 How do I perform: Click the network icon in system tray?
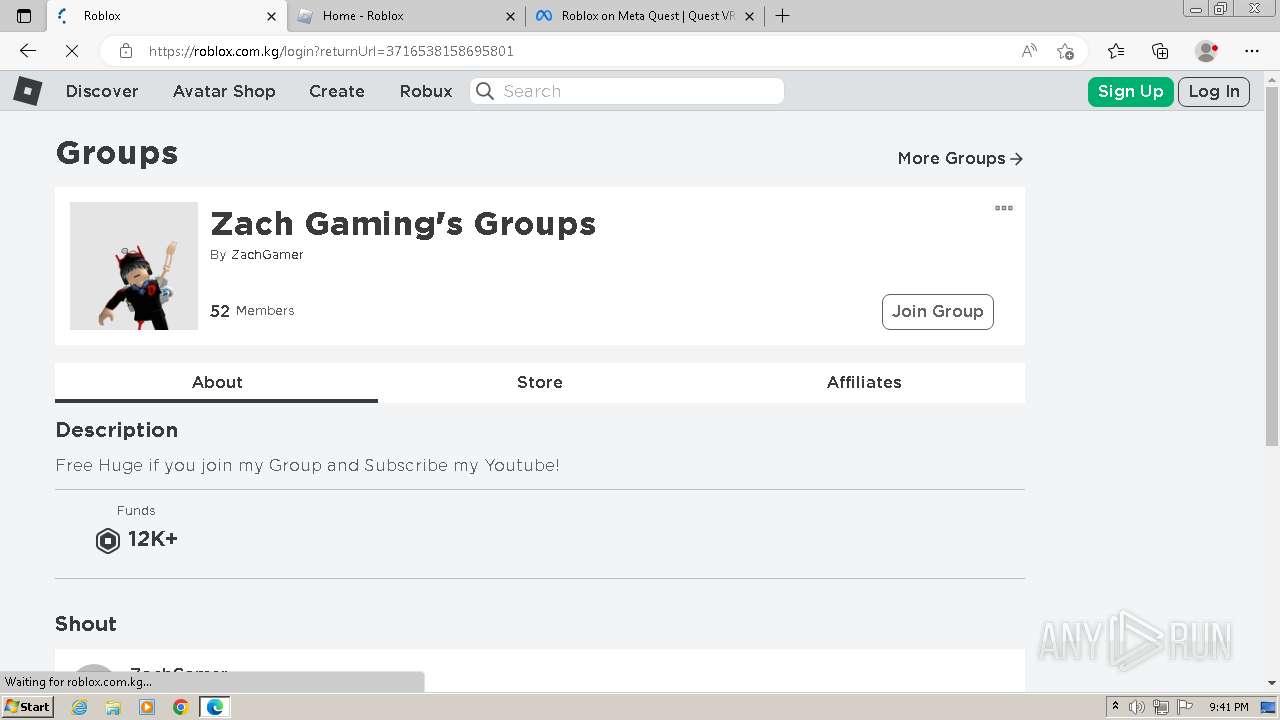click(x=1161, y=707)
